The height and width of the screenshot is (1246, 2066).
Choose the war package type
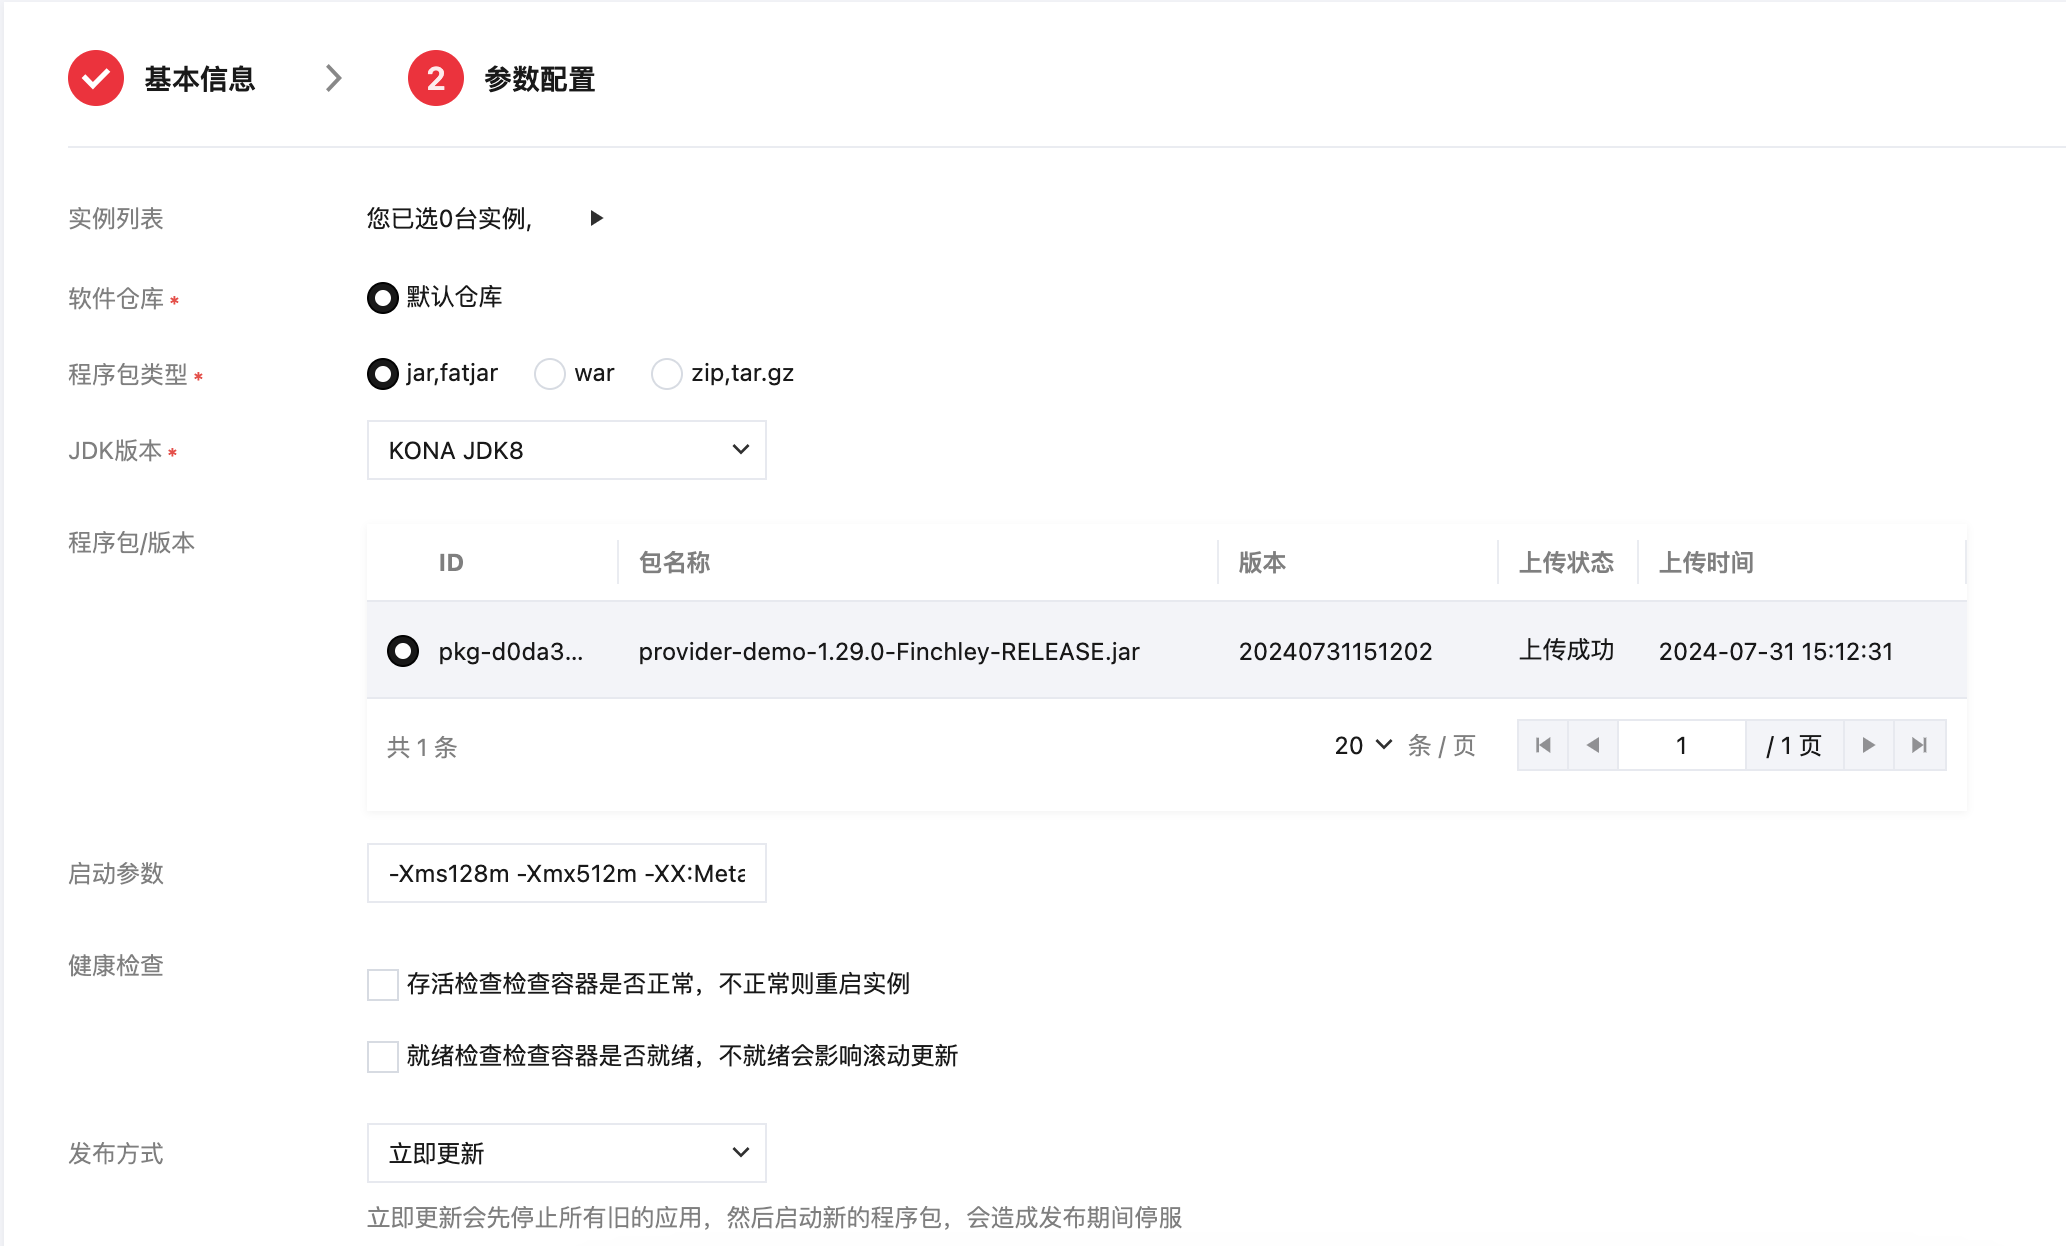coord(550,374)
